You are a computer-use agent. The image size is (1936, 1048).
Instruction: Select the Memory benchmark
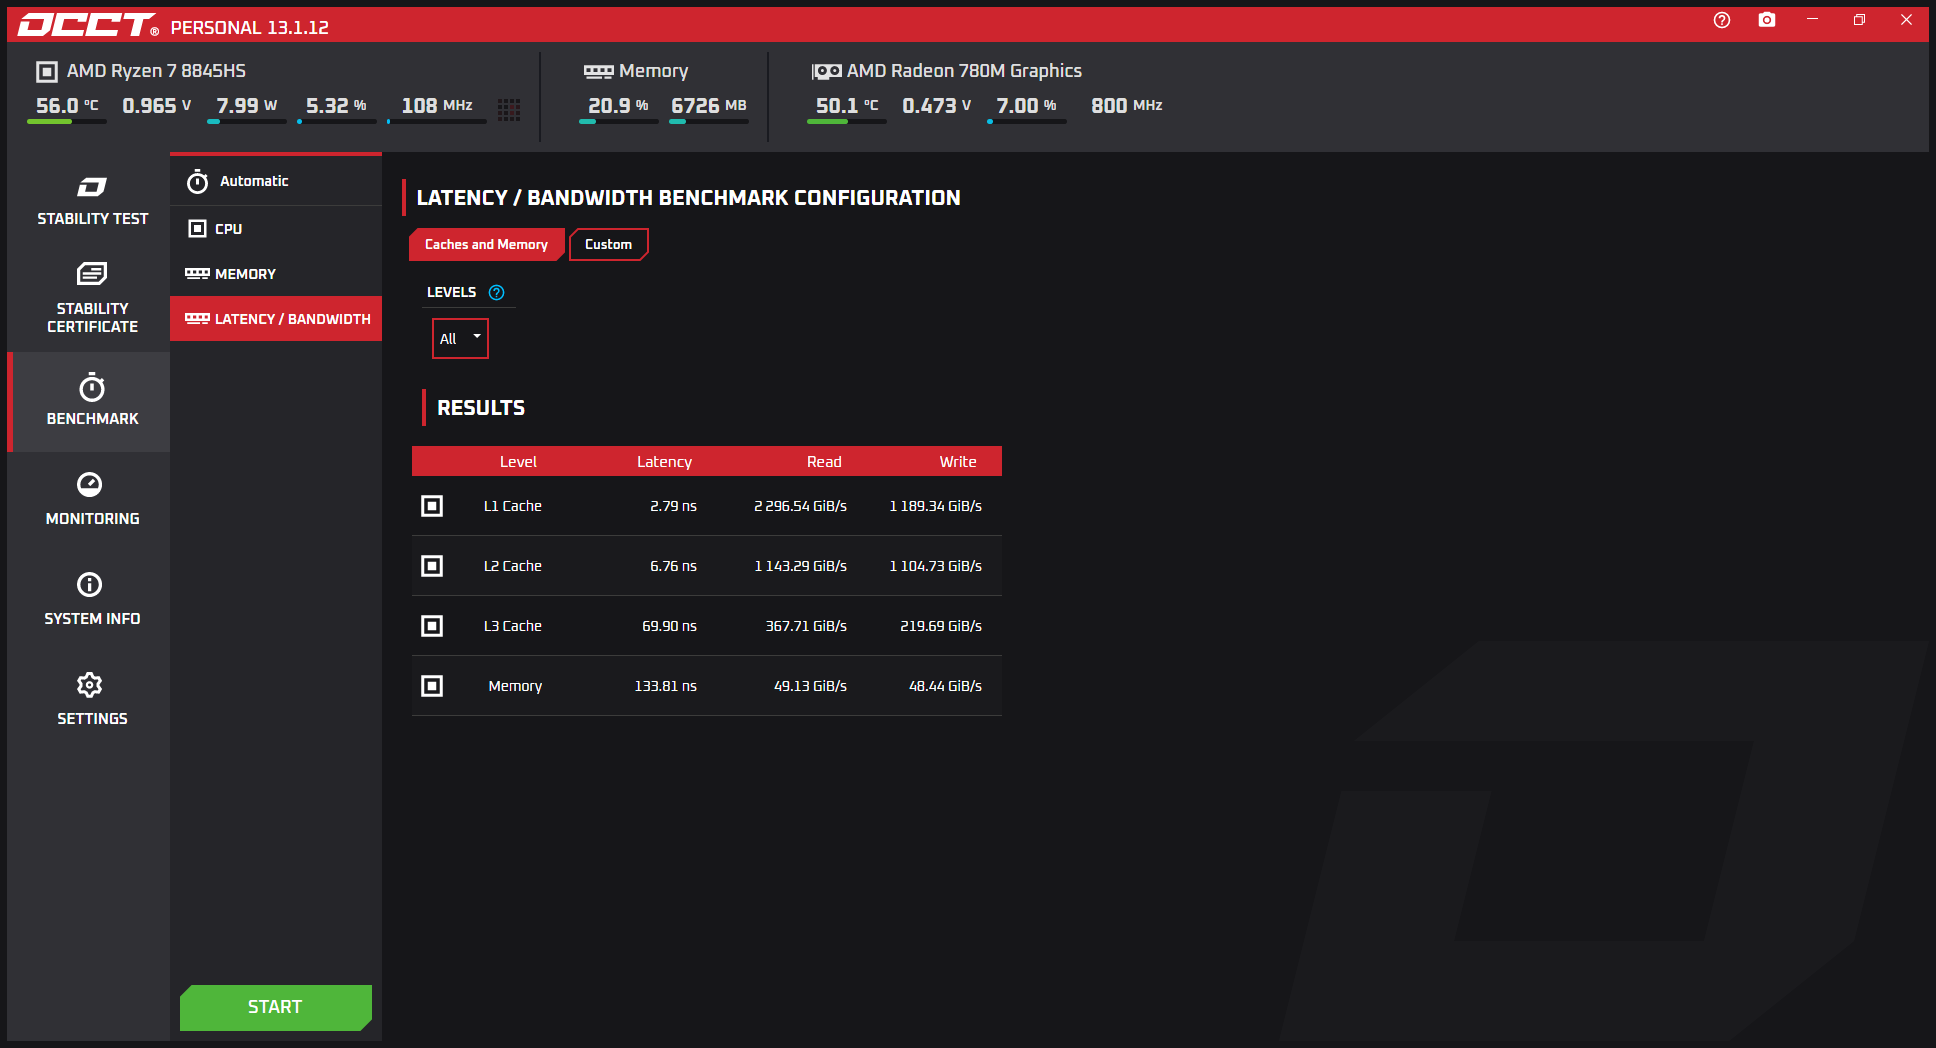point(276,274)
